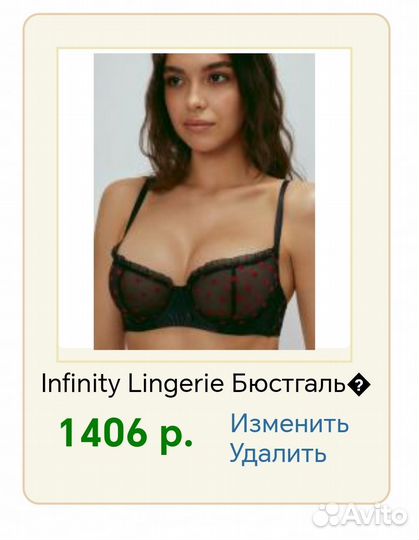
Task: Select the word Lingerie in title
Action: pyautogui.click(x=176, y=384)
